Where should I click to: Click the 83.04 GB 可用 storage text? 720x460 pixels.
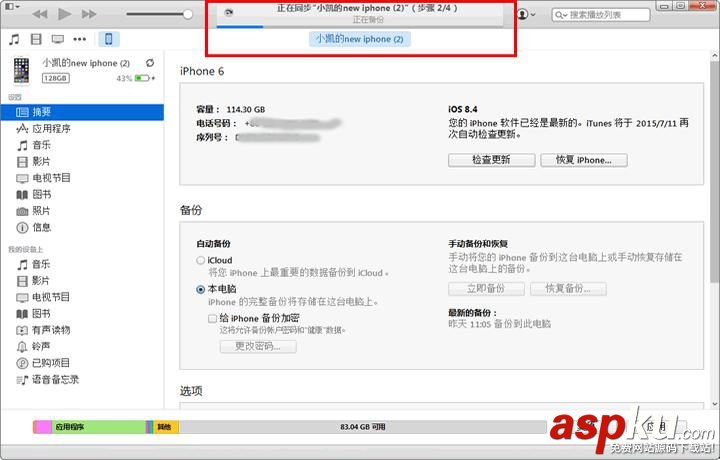click(363, 427)
